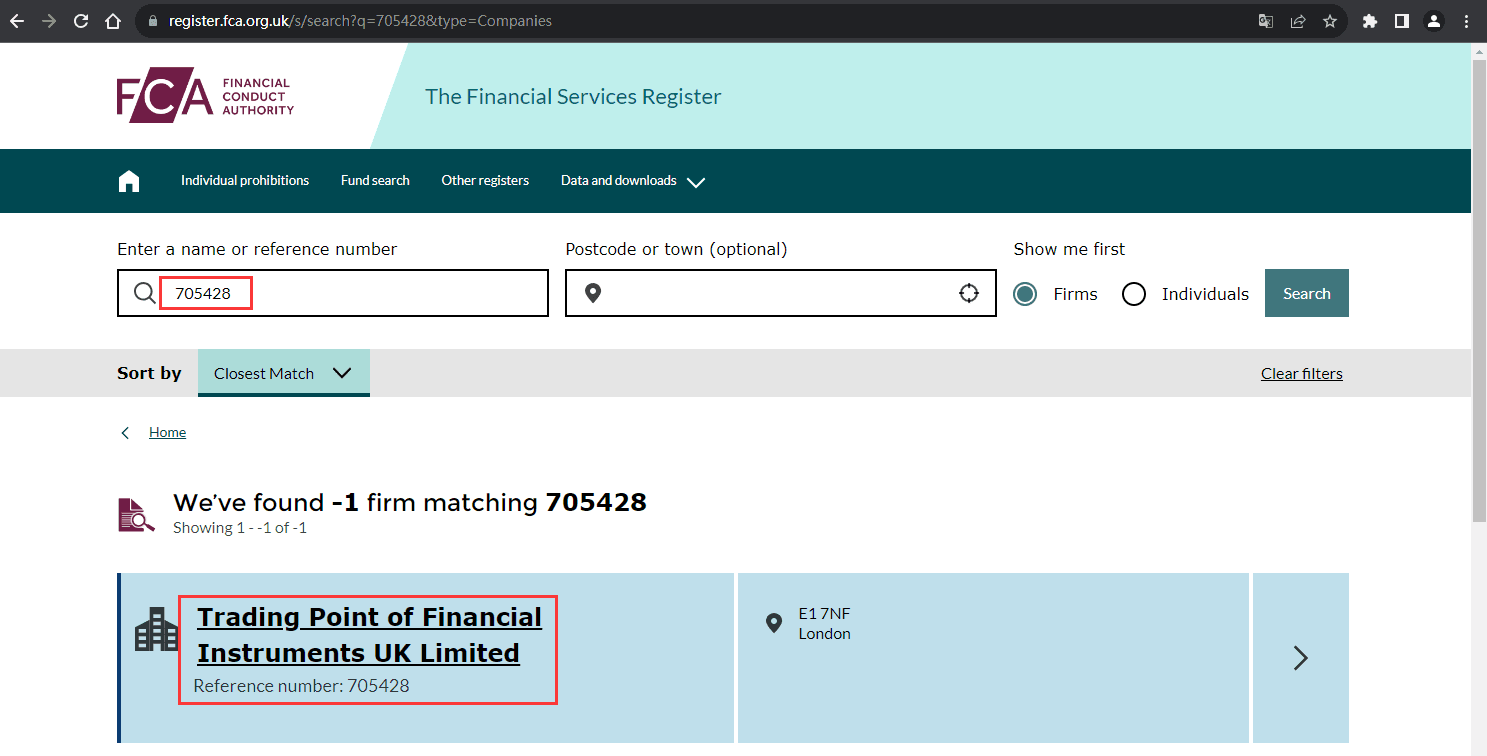Click the name or reference number field
Viewport: 1487px width, 756px height.
(333, 293)
